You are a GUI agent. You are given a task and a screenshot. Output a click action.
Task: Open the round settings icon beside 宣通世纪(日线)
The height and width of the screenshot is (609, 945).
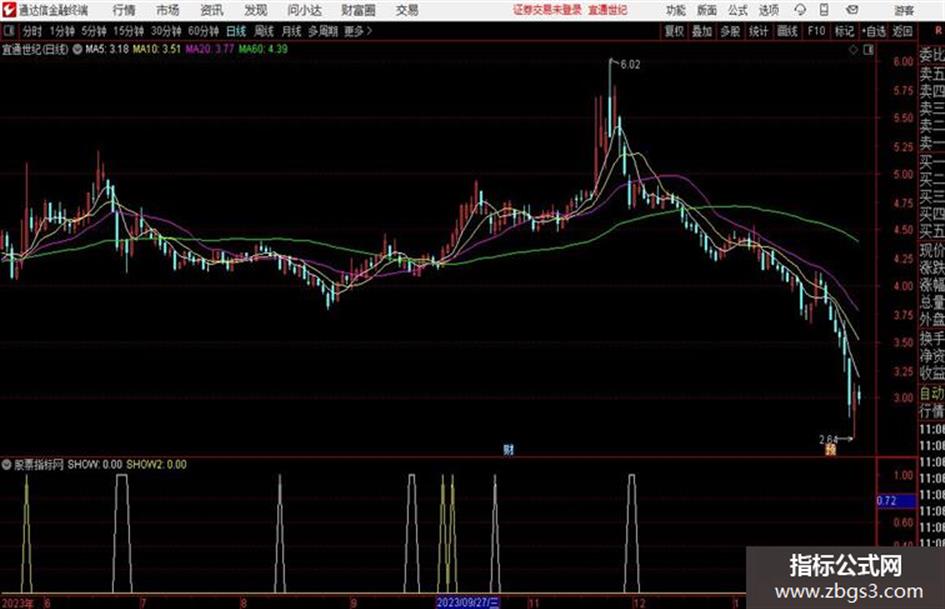(77, 49)
